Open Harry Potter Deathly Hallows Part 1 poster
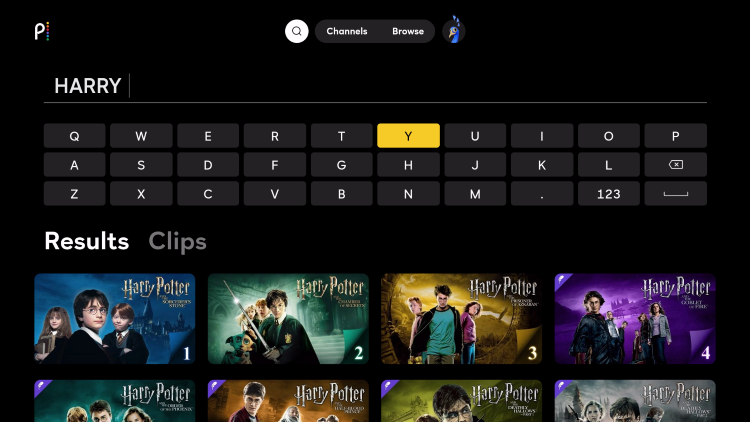Screen dimensions: 750x422 462,401
